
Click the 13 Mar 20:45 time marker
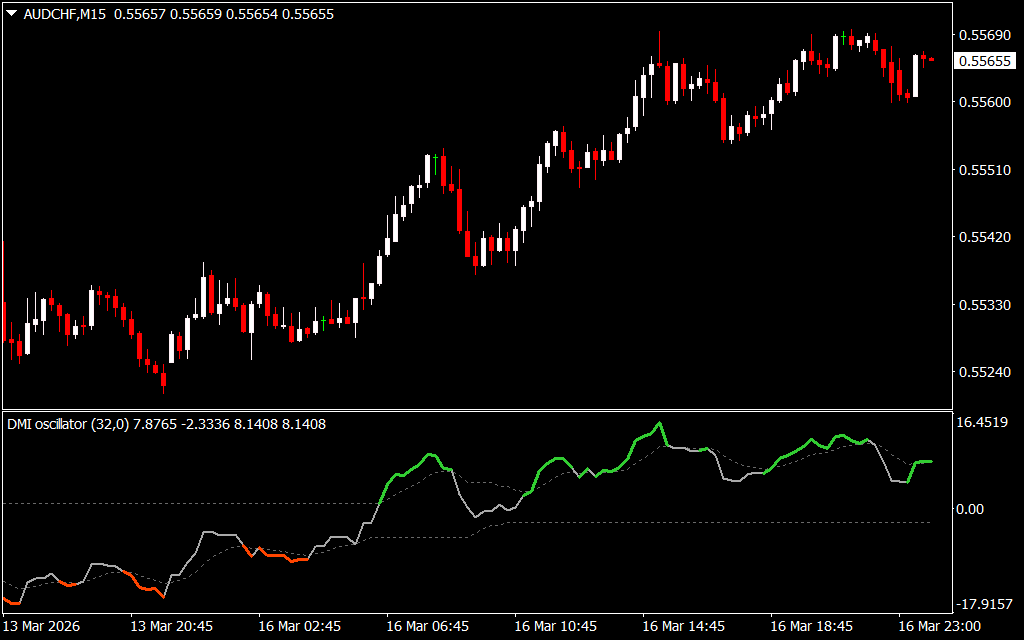tap(172, 626)
